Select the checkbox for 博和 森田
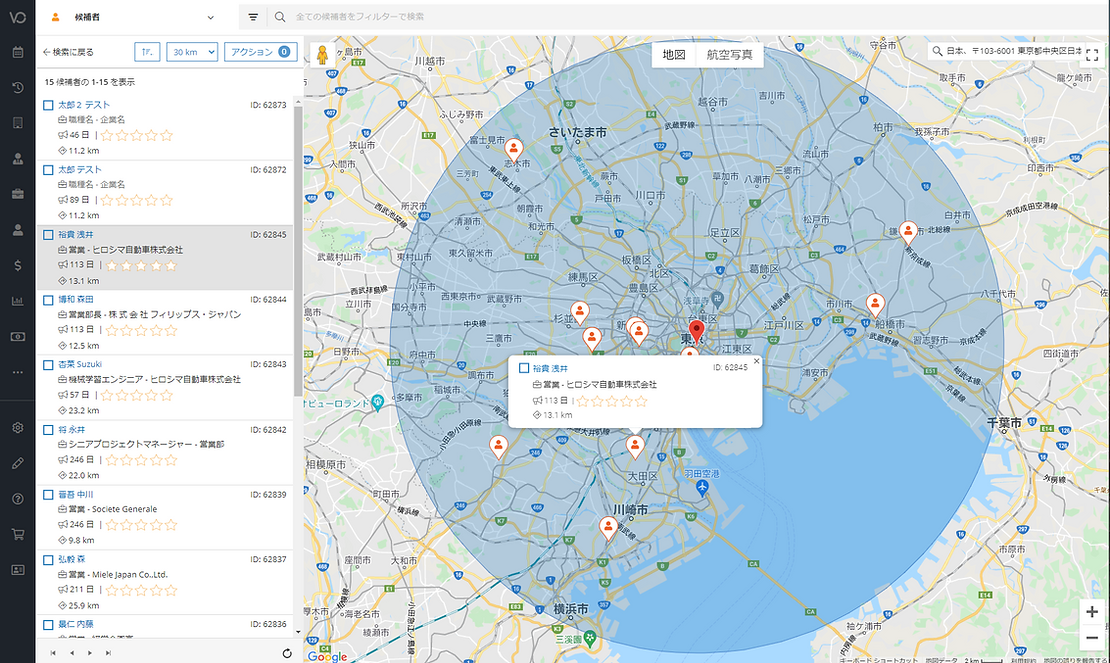This screenshot has height=663, width=1110. coord(48,300)
